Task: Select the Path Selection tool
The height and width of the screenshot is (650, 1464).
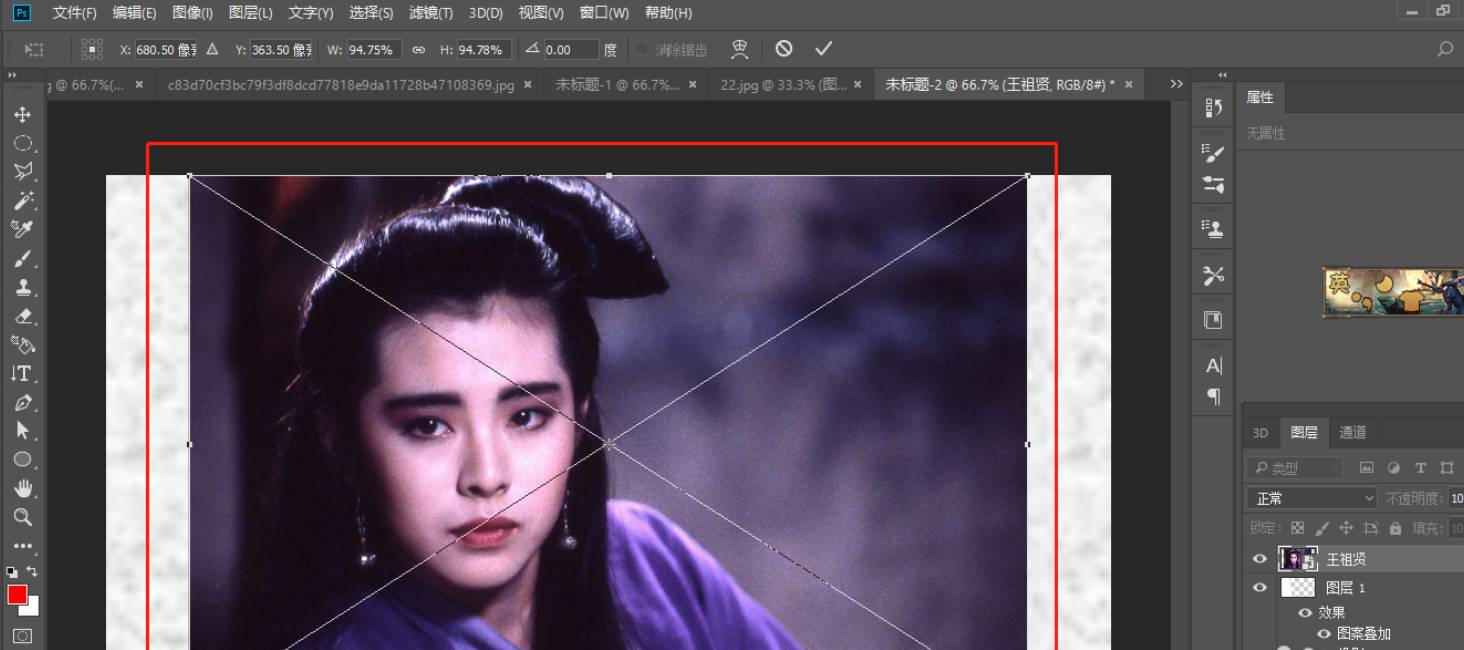Action: tap(22, 431)
